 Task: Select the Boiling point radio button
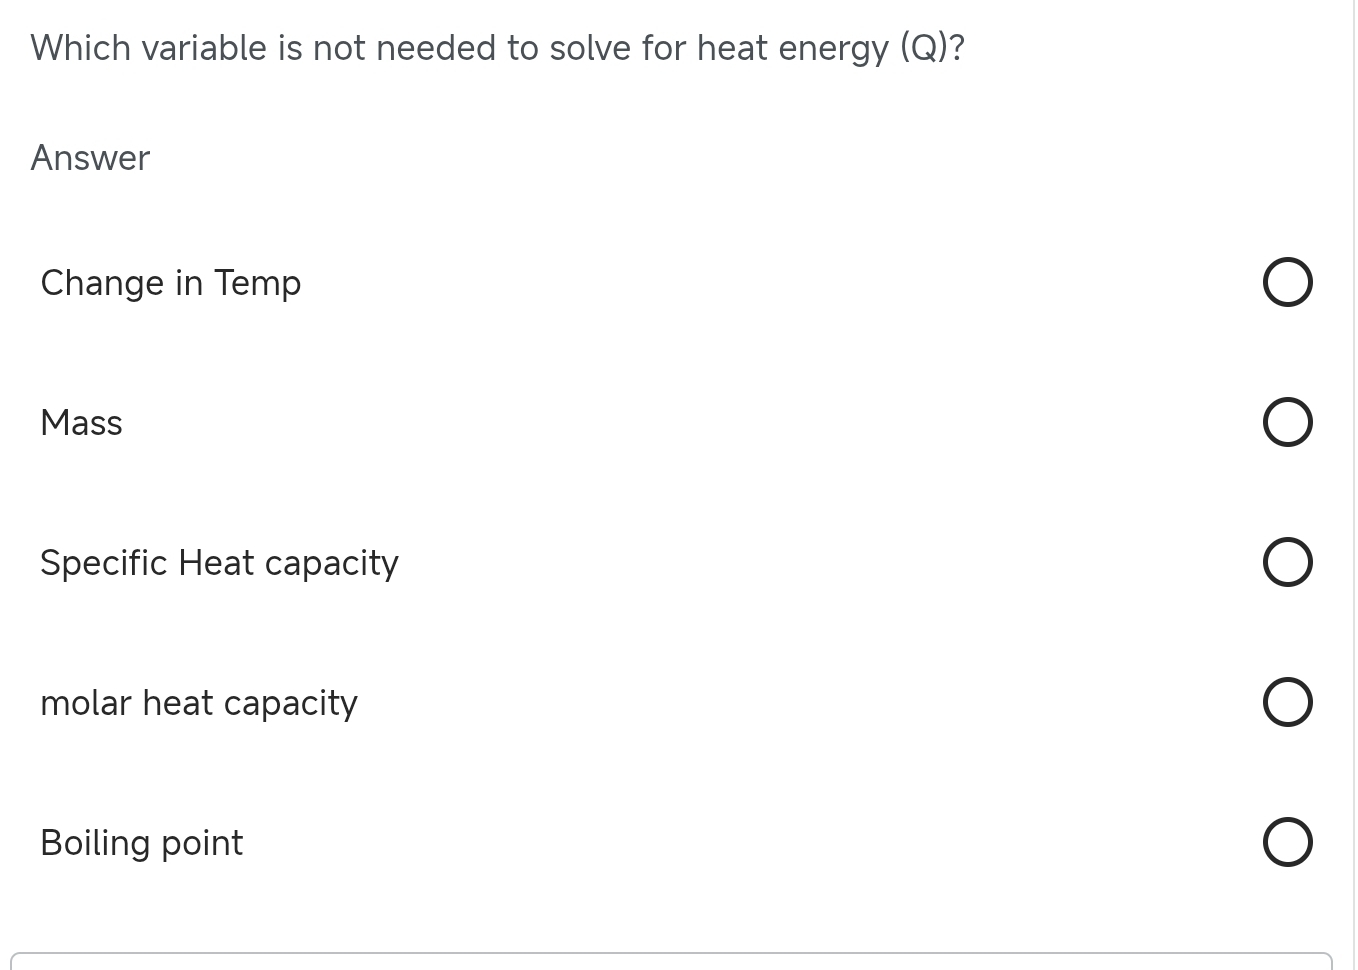click(1287, 842)
